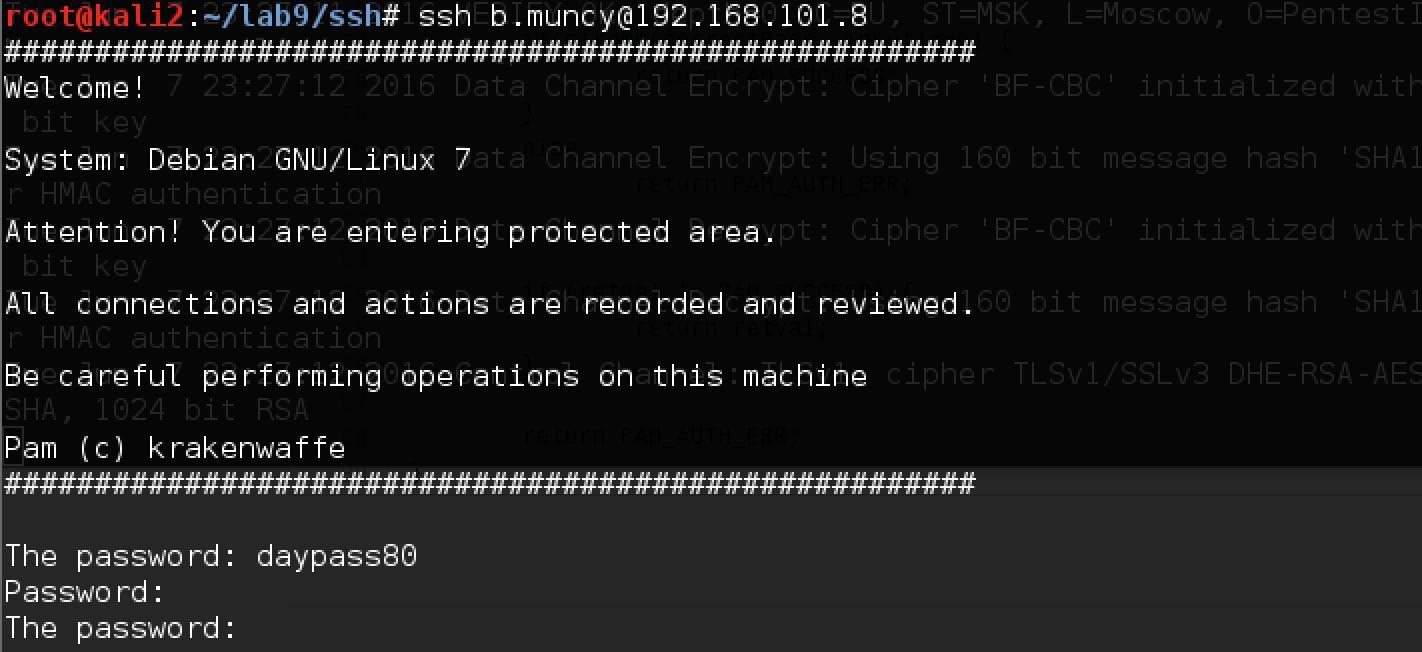Click the word 'ssh' in the command
Image resolution: width=1422 pixels, height=652 pixels.
[444, 16]
